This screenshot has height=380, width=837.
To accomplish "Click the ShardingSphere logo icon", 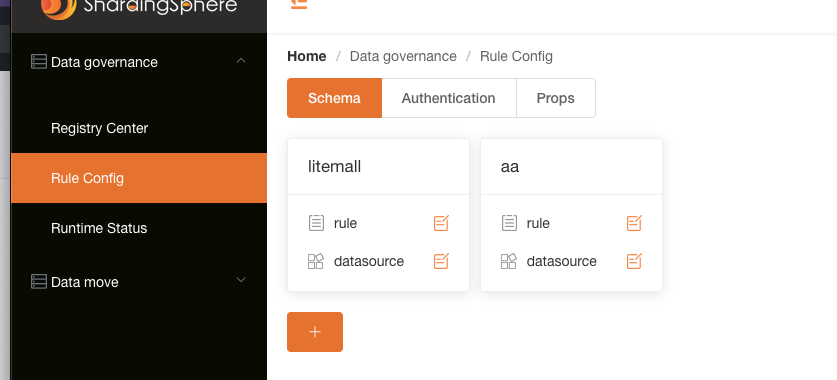I will 58,9.
